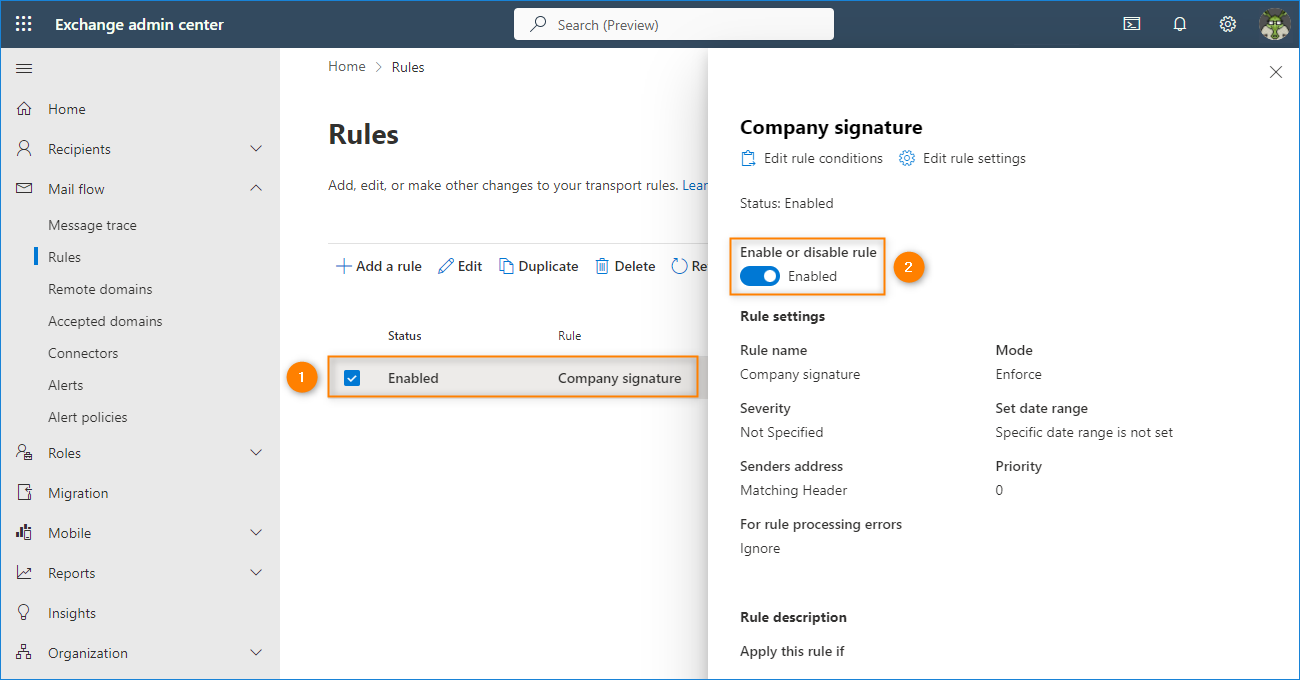The height and width of the screenshot is (680, 1300).
Task: Click the Rule column header
Action: click(569, 336)
